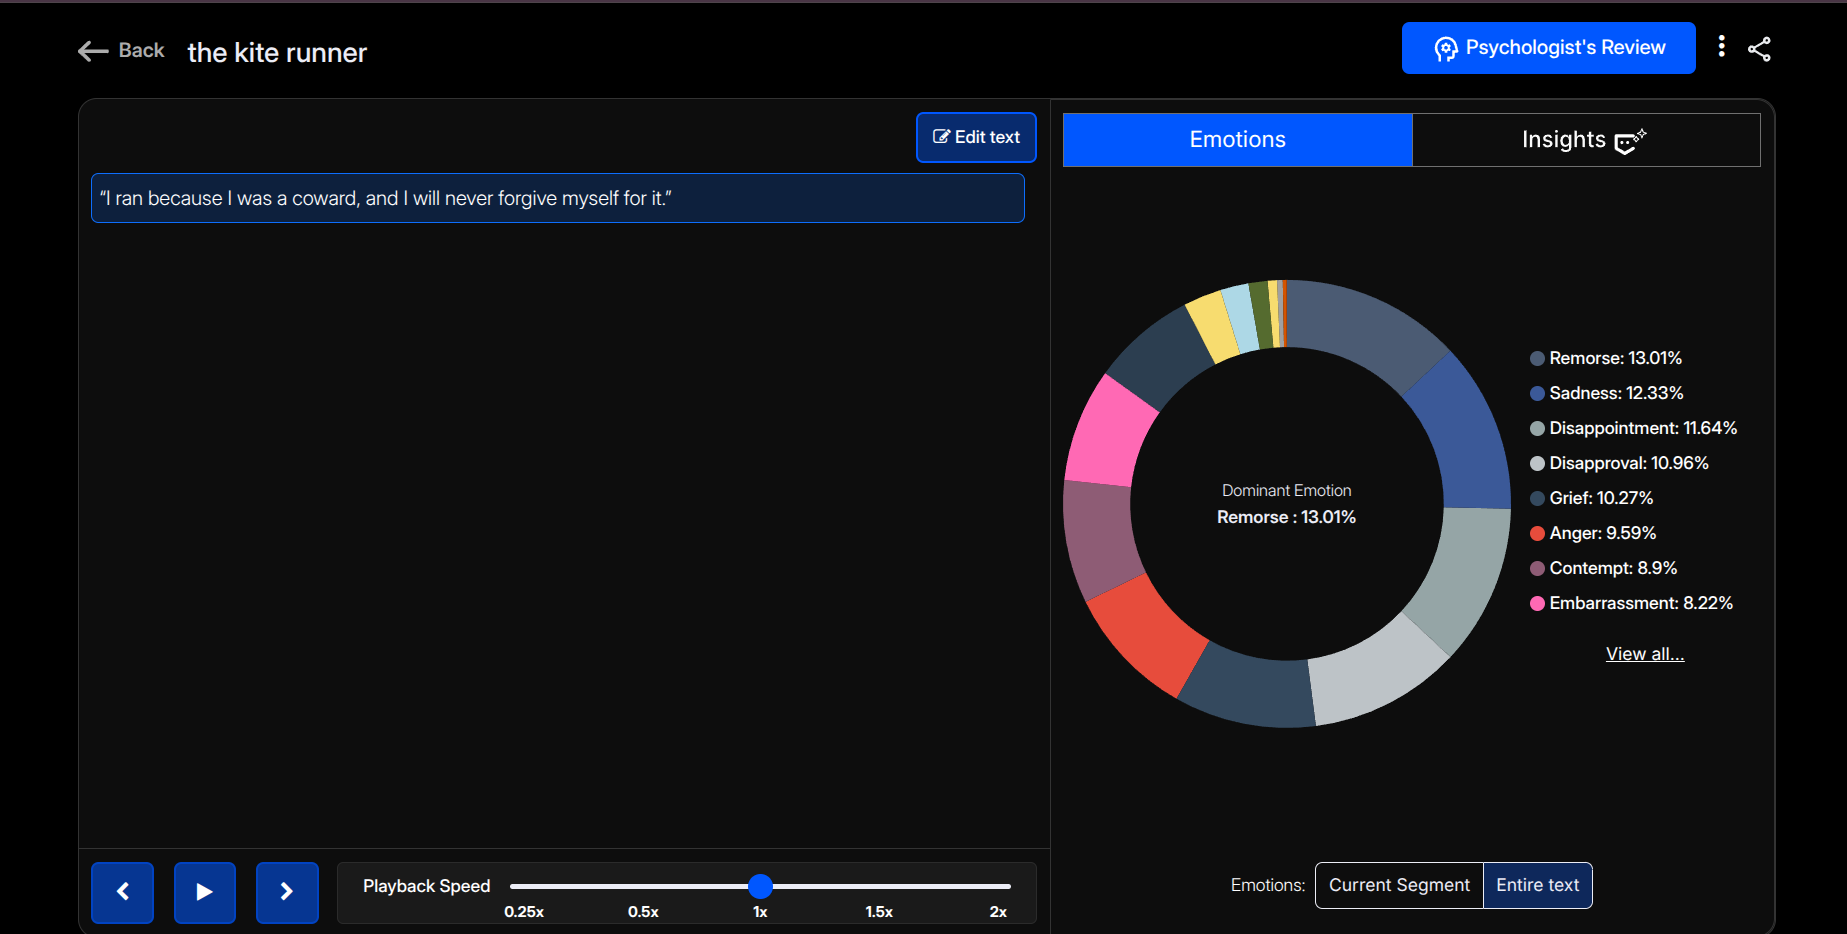Open the three-dot more options menu
Viewport: 1847px width, 934px height.
(x=1721, y=47)
